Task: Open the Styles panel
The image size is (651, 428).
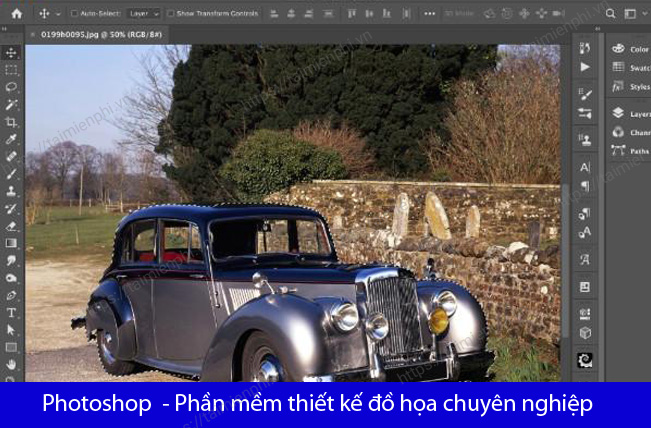Action: (630, 86)
